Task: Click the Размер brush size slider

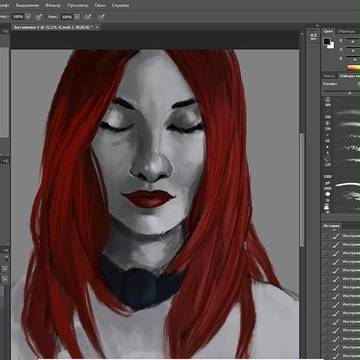Action: coord(342,92)
